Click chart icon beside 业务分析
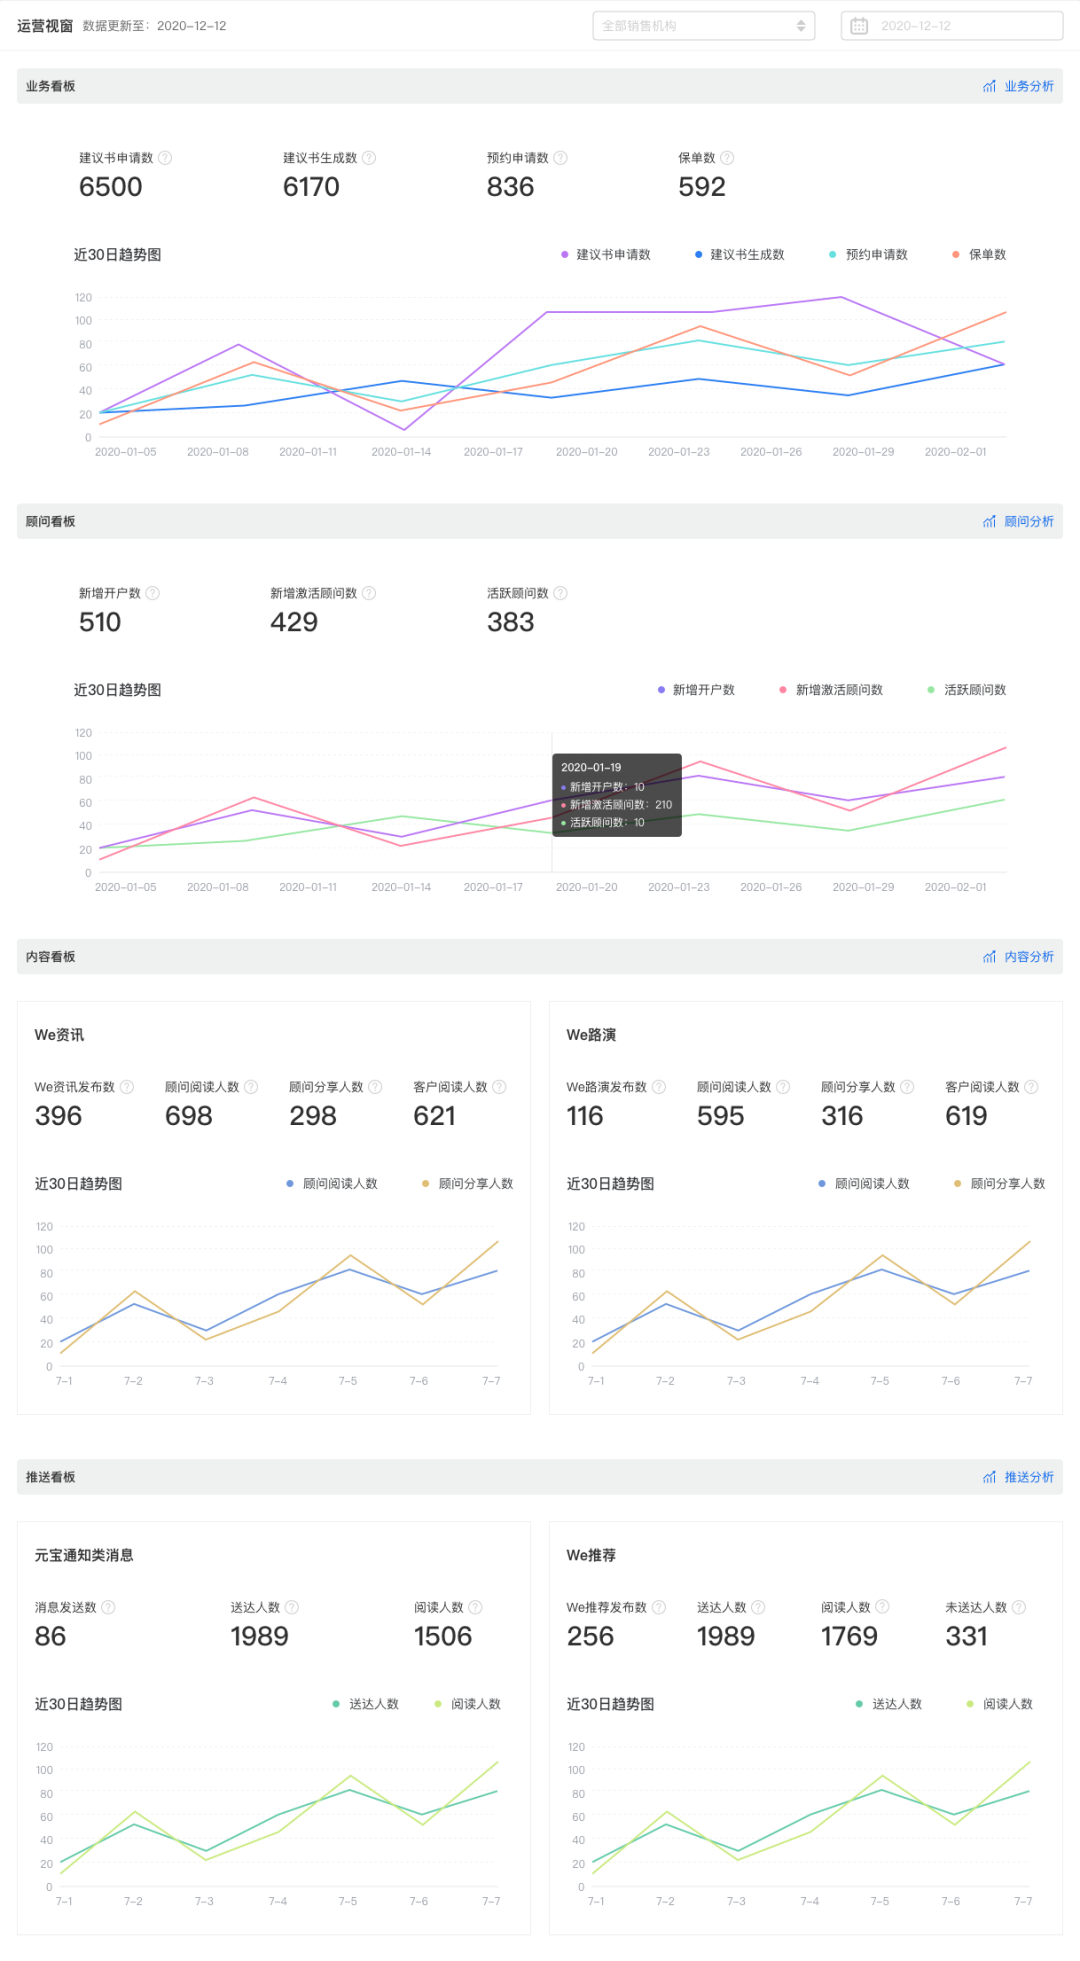 (x=989, y=87)
